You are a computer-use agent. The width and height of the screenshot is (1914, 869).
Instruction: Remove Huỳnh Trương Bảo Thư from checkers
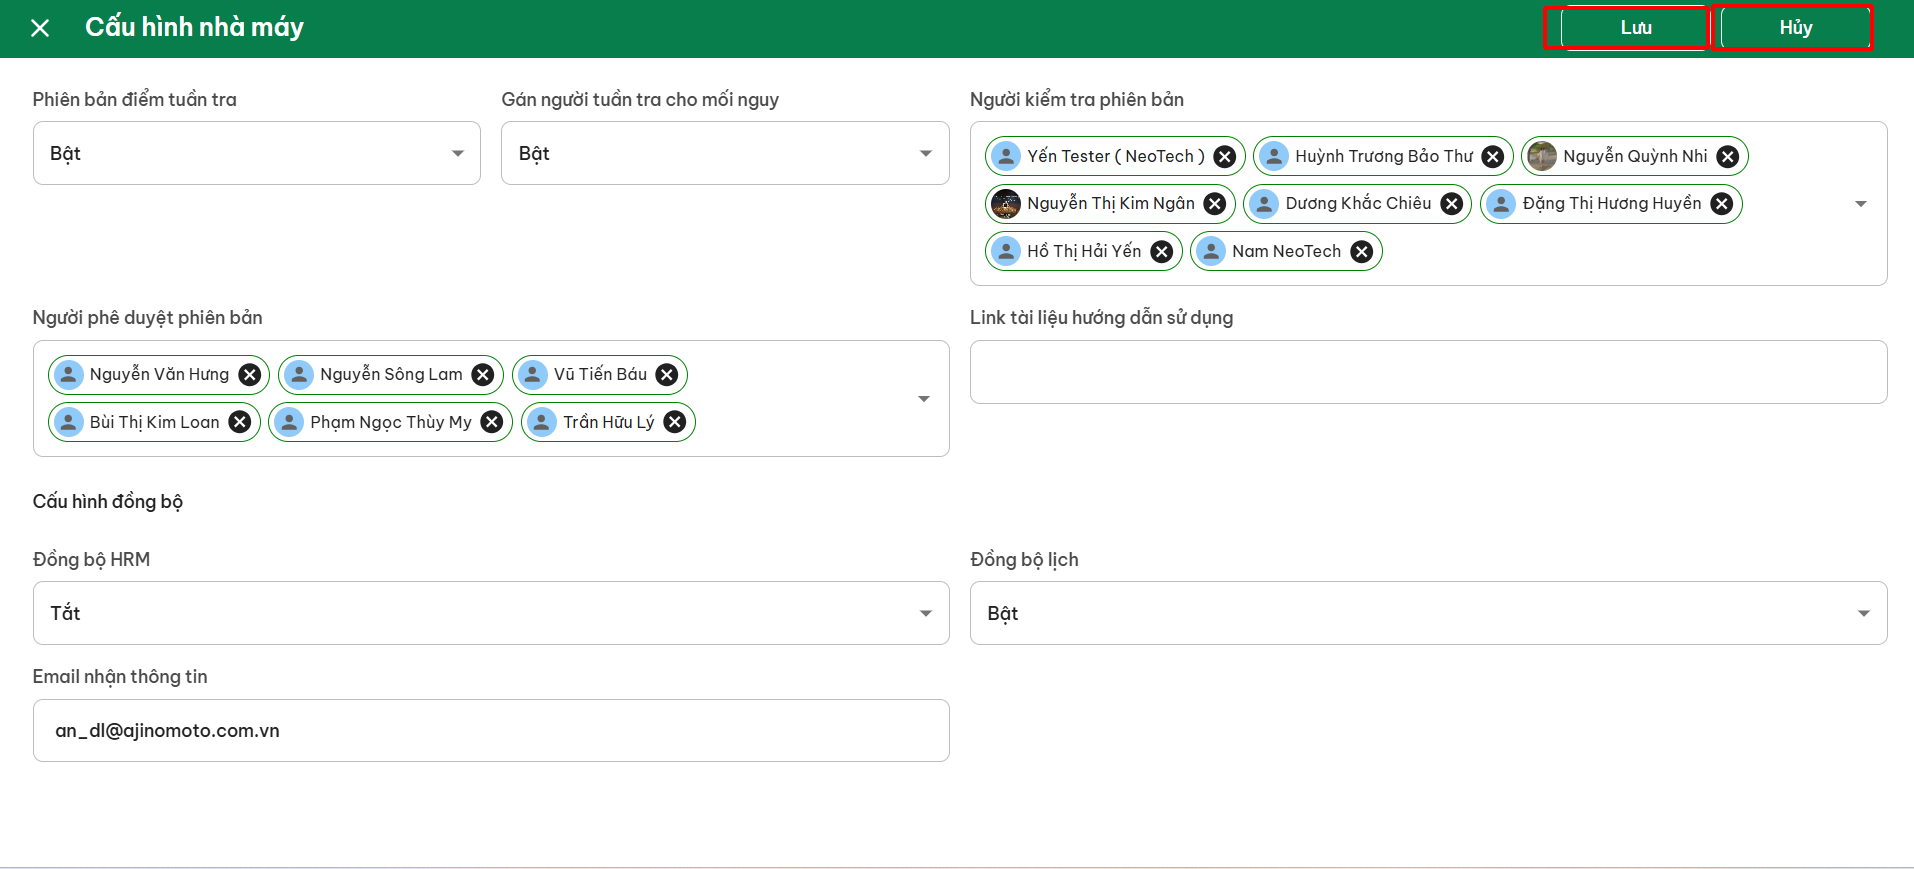pos(1492,156)
